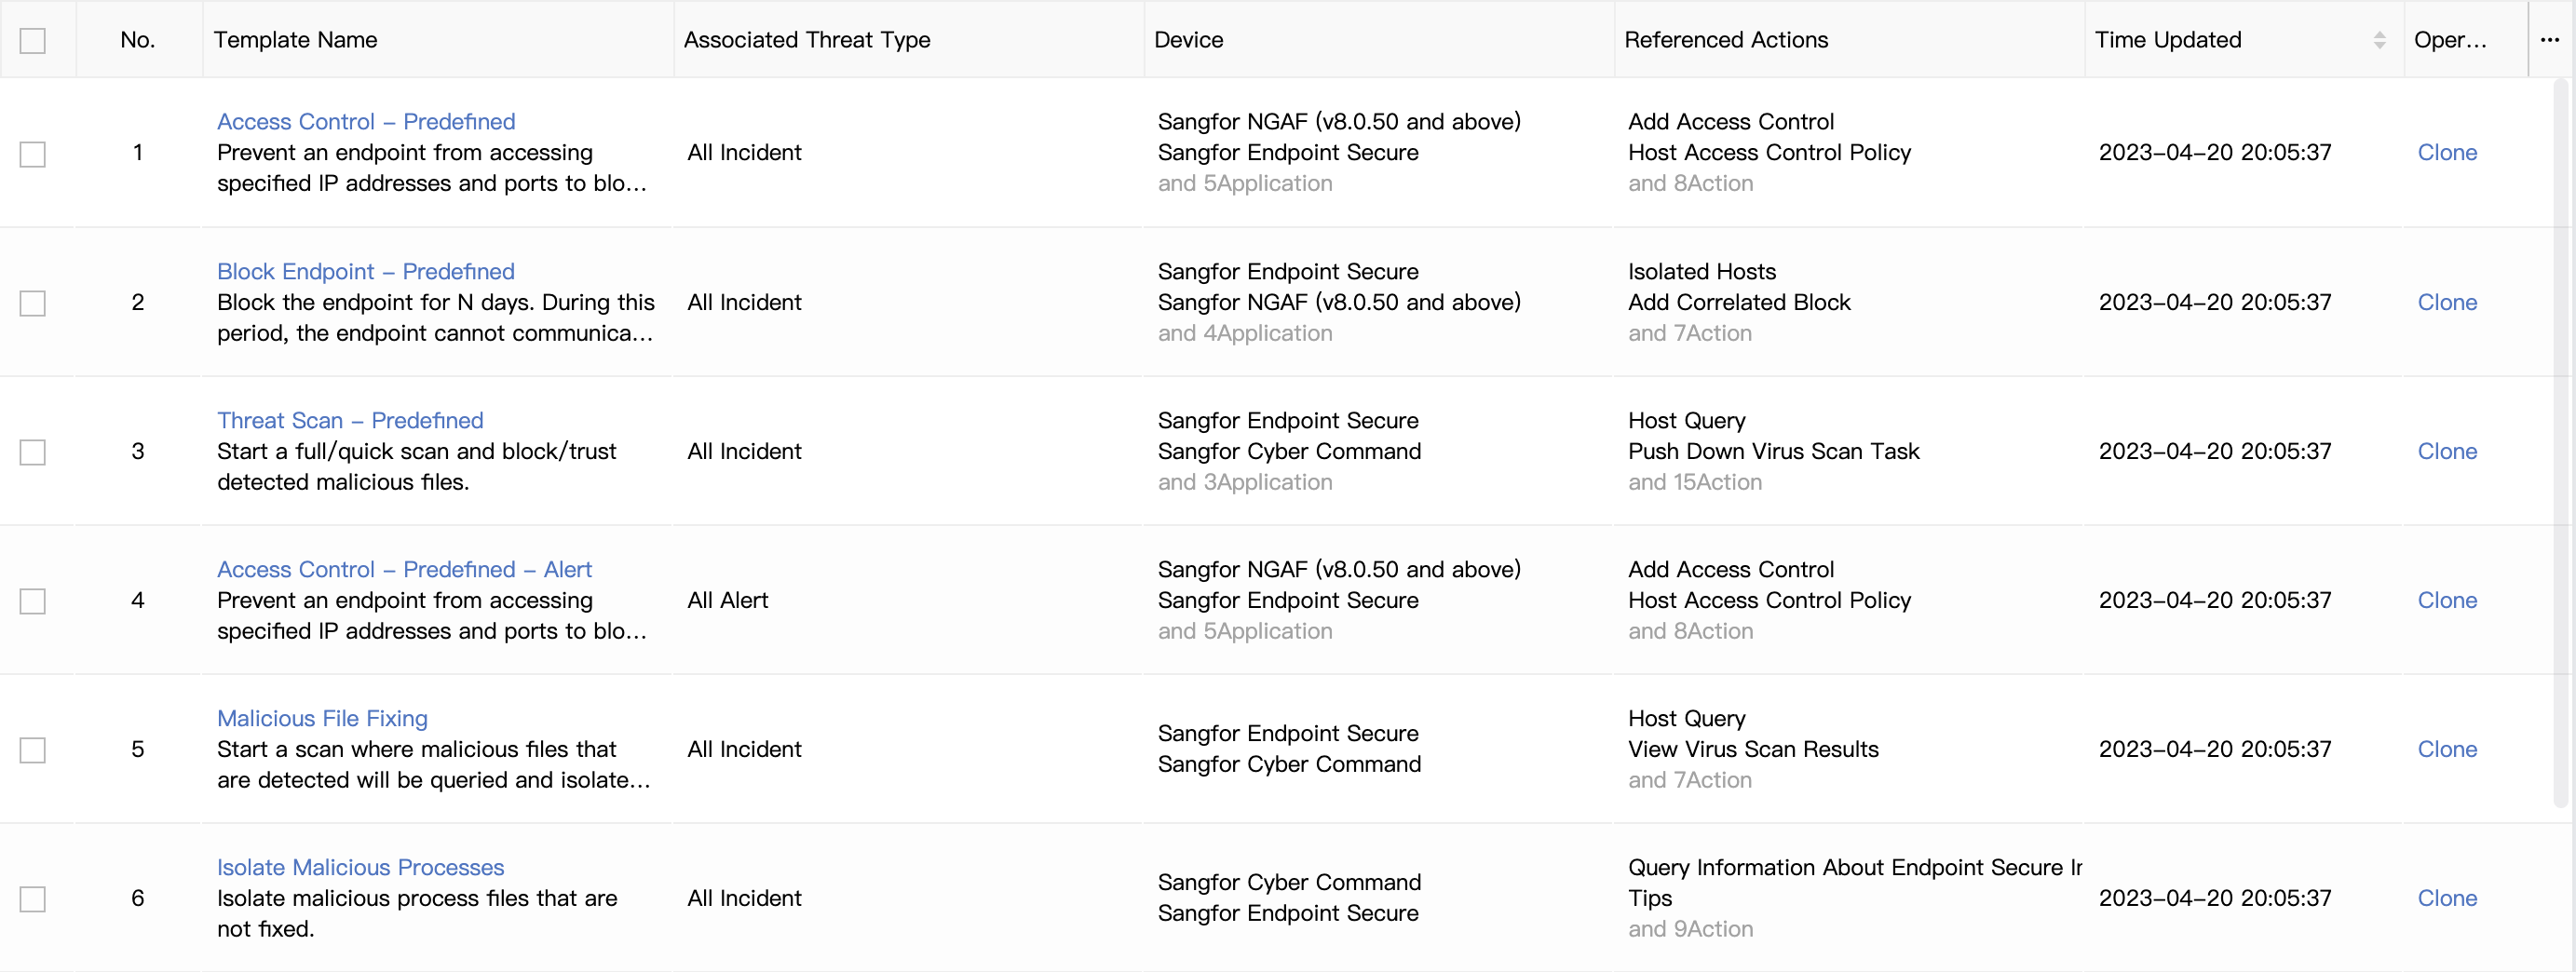The image size is (2576, 972).
Task: Tick checkbox next to Malicious File Fixing
Action: click(x=33, y=750)
